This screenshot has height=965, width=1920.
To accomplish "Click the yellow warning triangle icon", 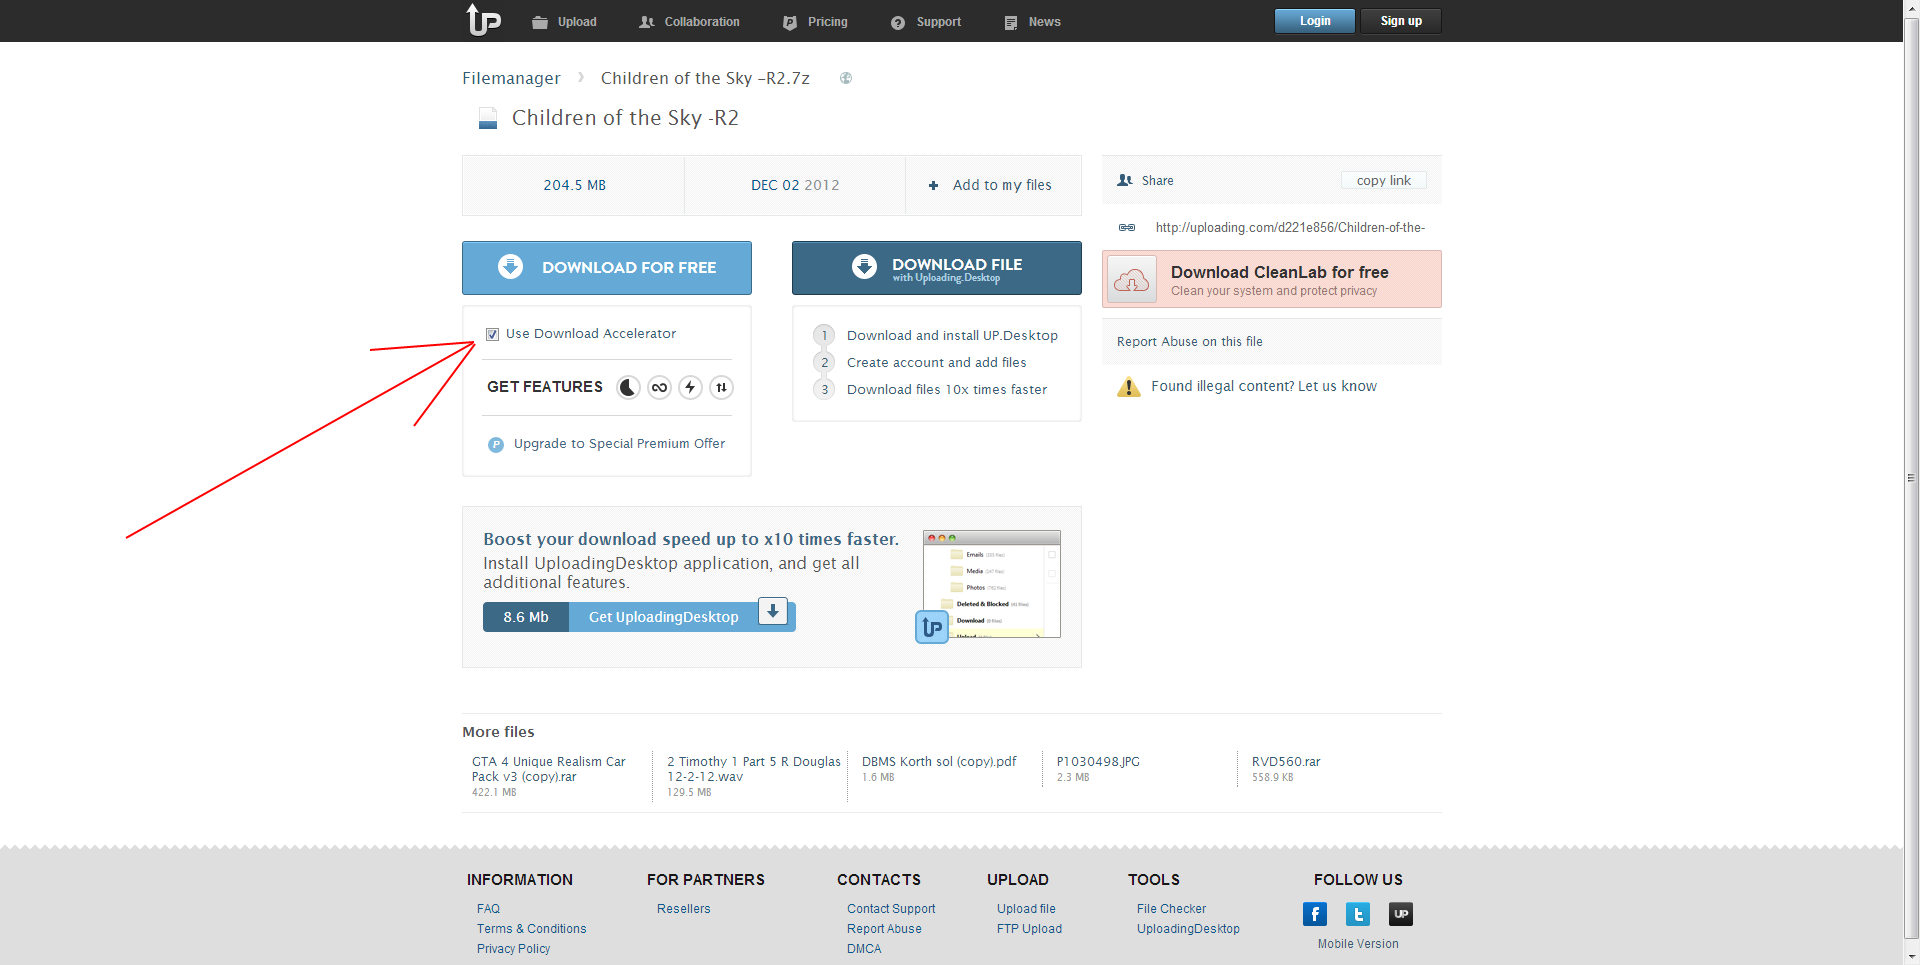I will (1129, 387).
